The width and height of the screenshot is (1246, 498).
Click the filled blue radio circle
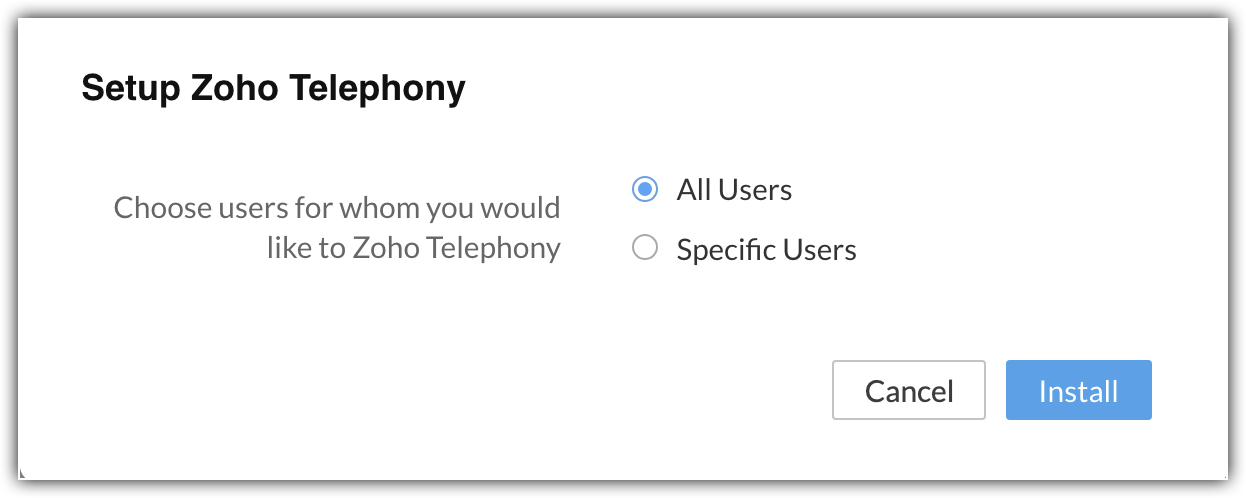click(645, 189)
